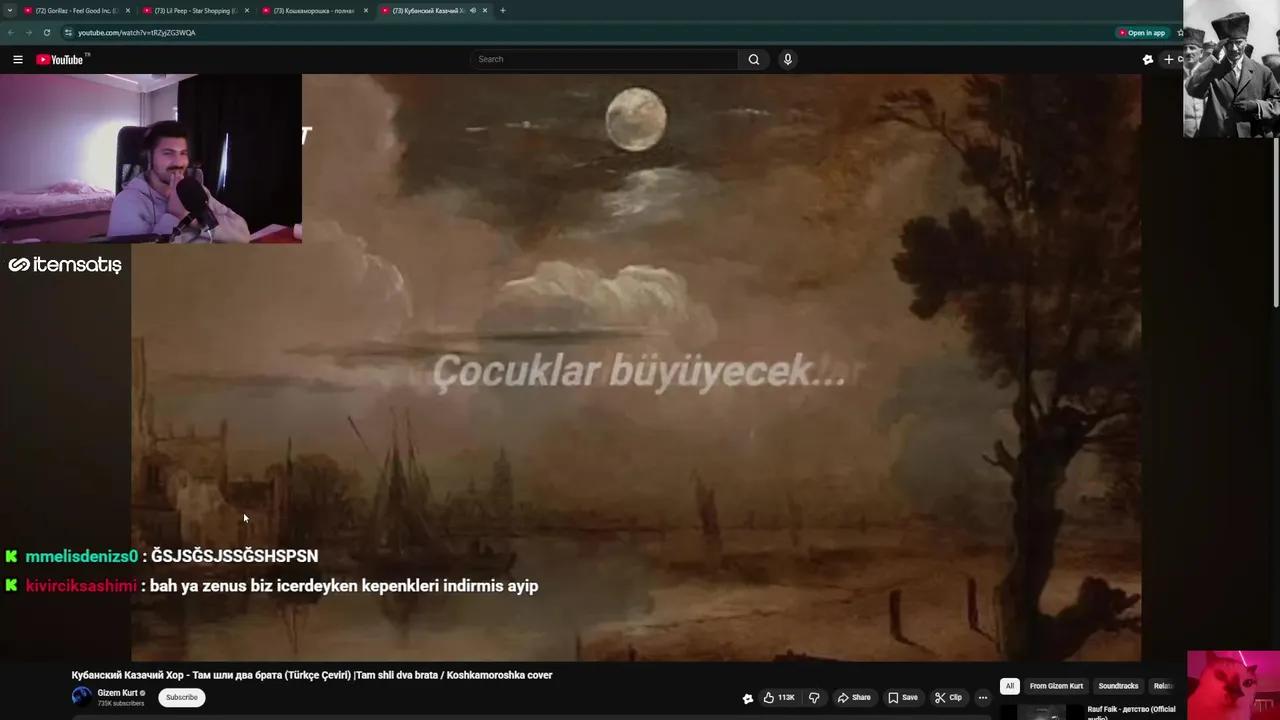Open the YouTube hamburger guide menu
This screenshot has height=720, width=1280.
[17, 60]
